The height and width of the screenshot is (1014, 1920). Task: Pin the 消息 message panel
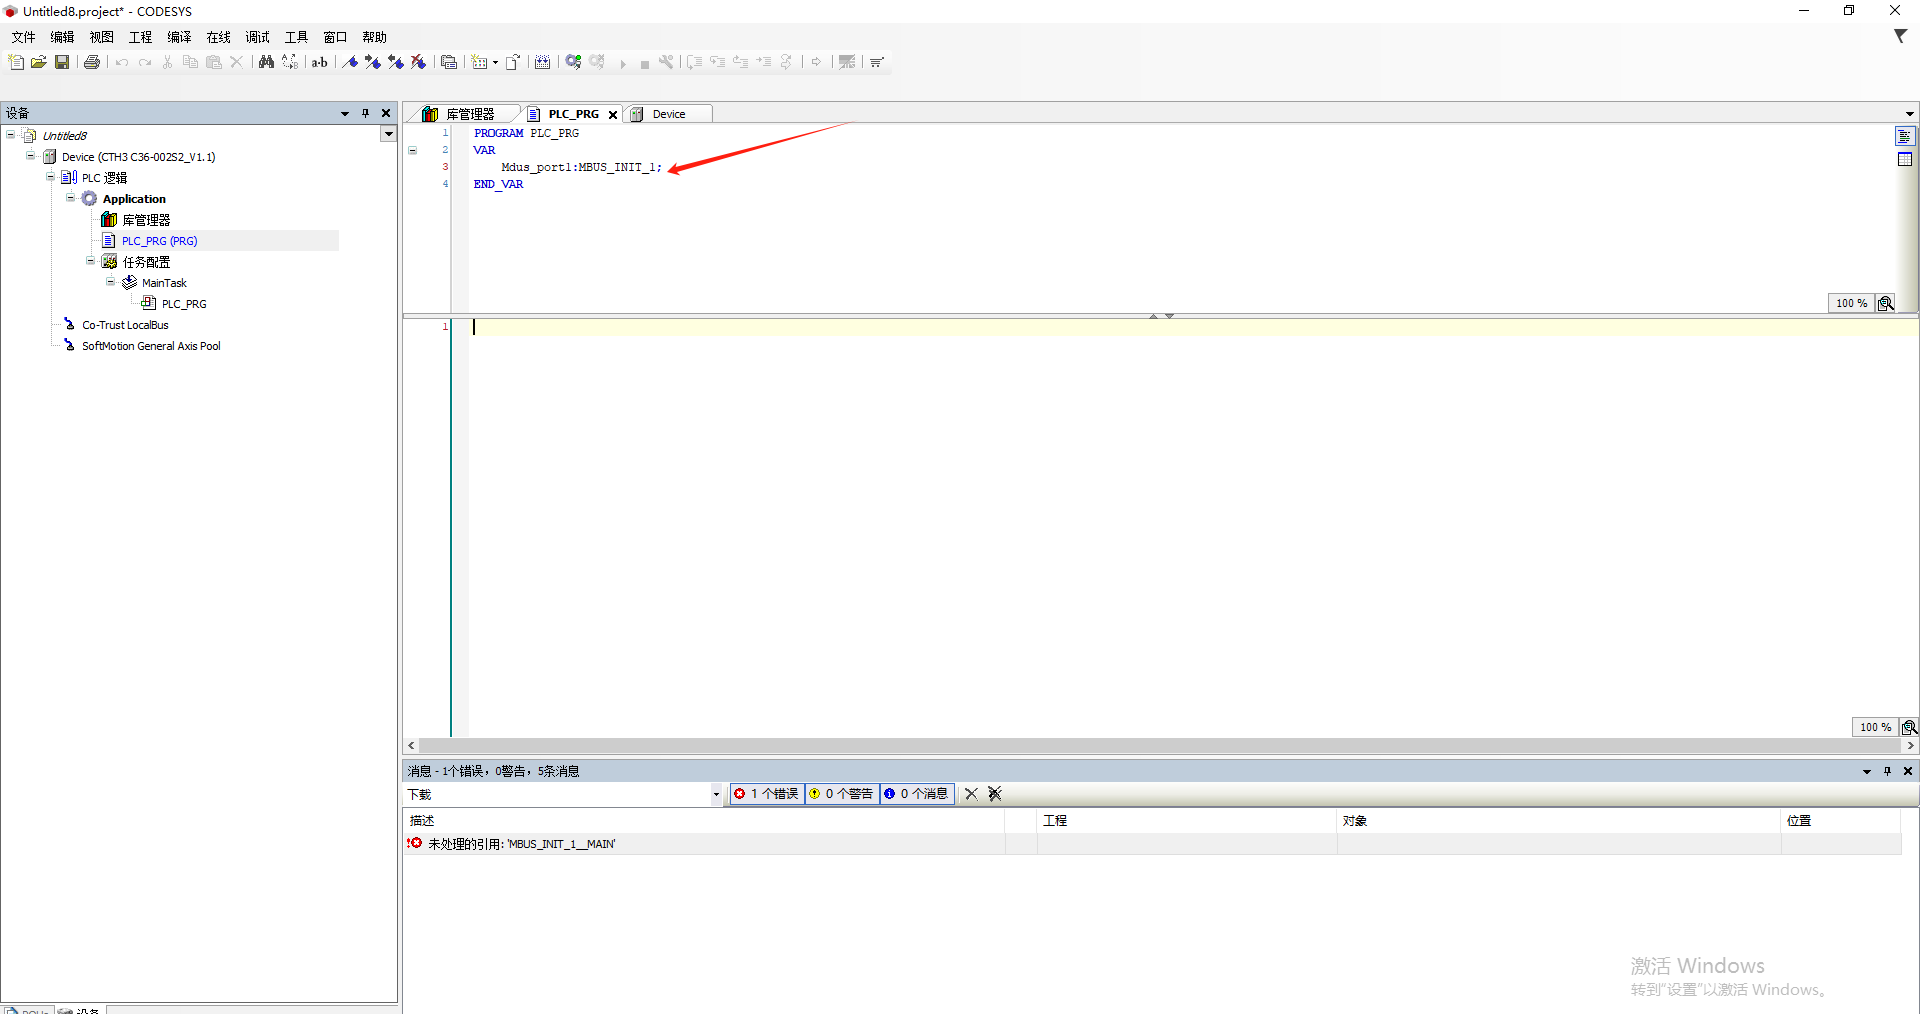(1888, 771)
